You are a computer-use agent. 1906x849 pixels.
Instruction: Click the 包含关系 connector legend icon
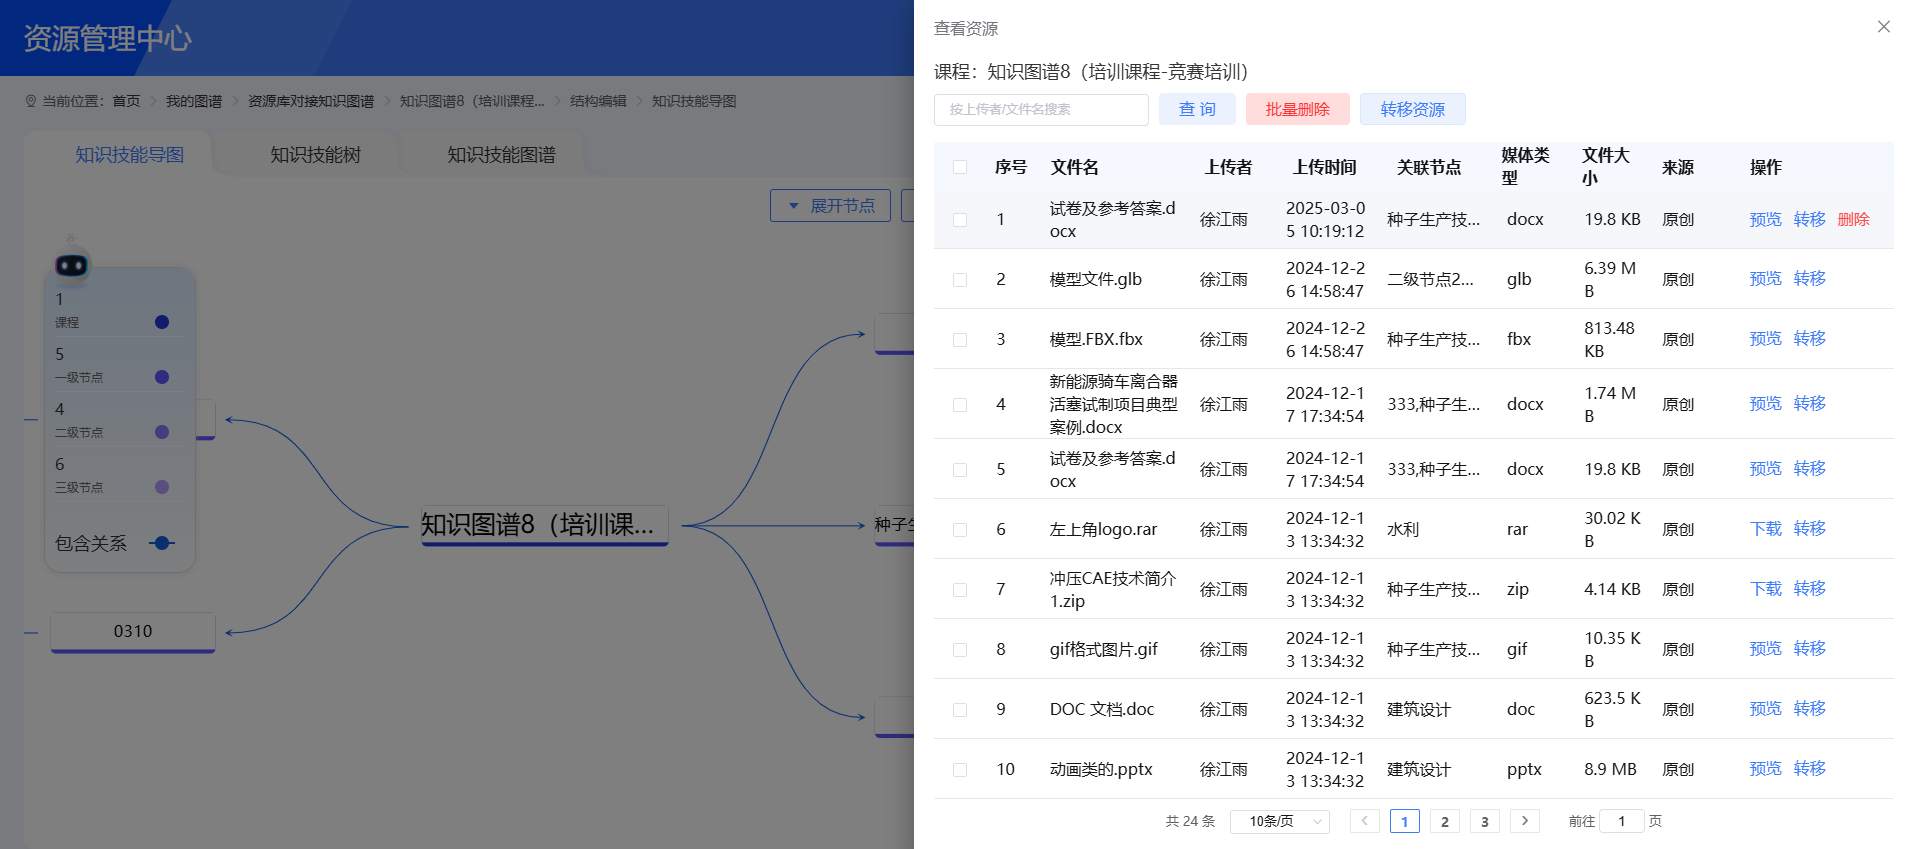click(x=162, y=543)
